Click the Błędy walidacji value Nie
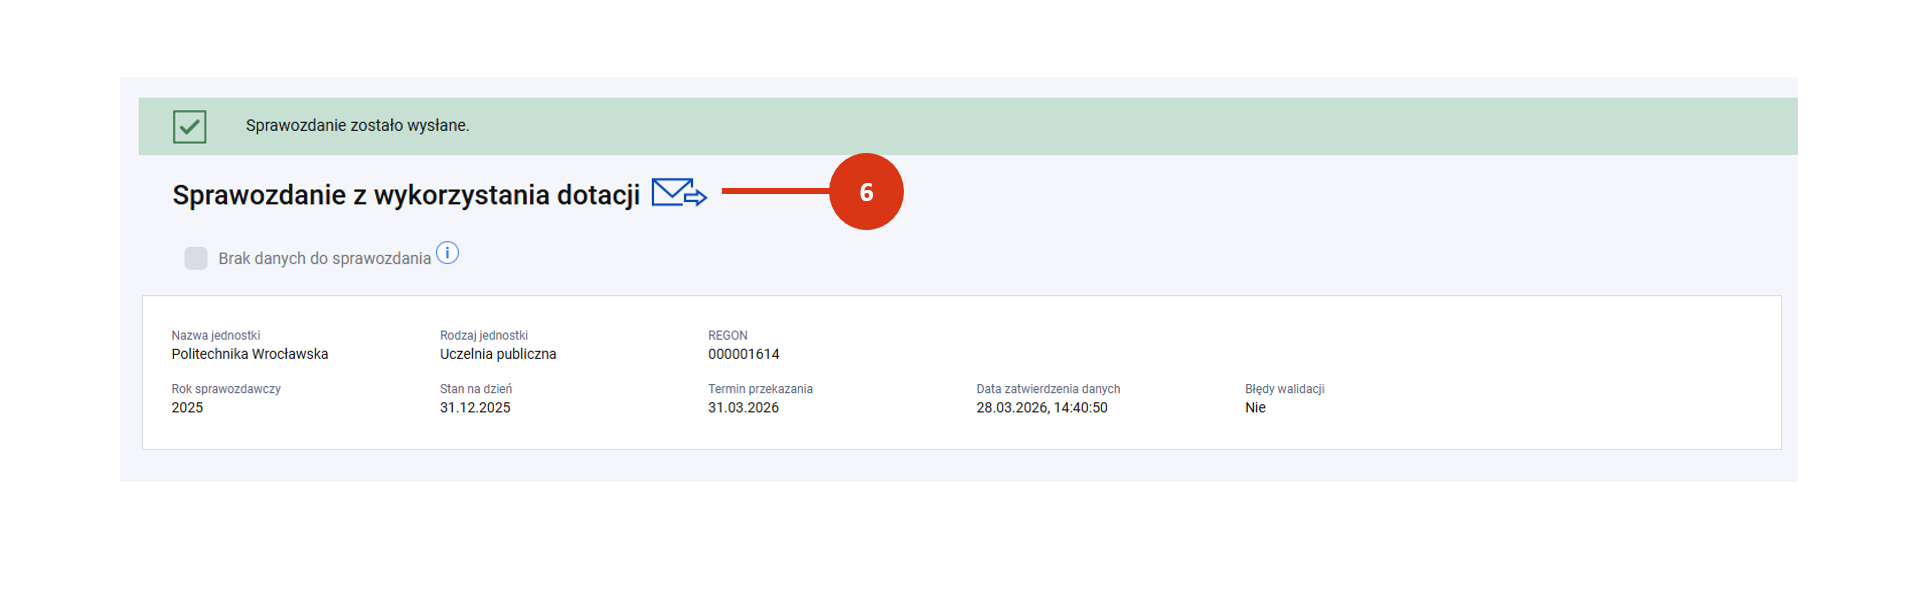This screenshot has height=602, width=1918. coord(1255,408)
